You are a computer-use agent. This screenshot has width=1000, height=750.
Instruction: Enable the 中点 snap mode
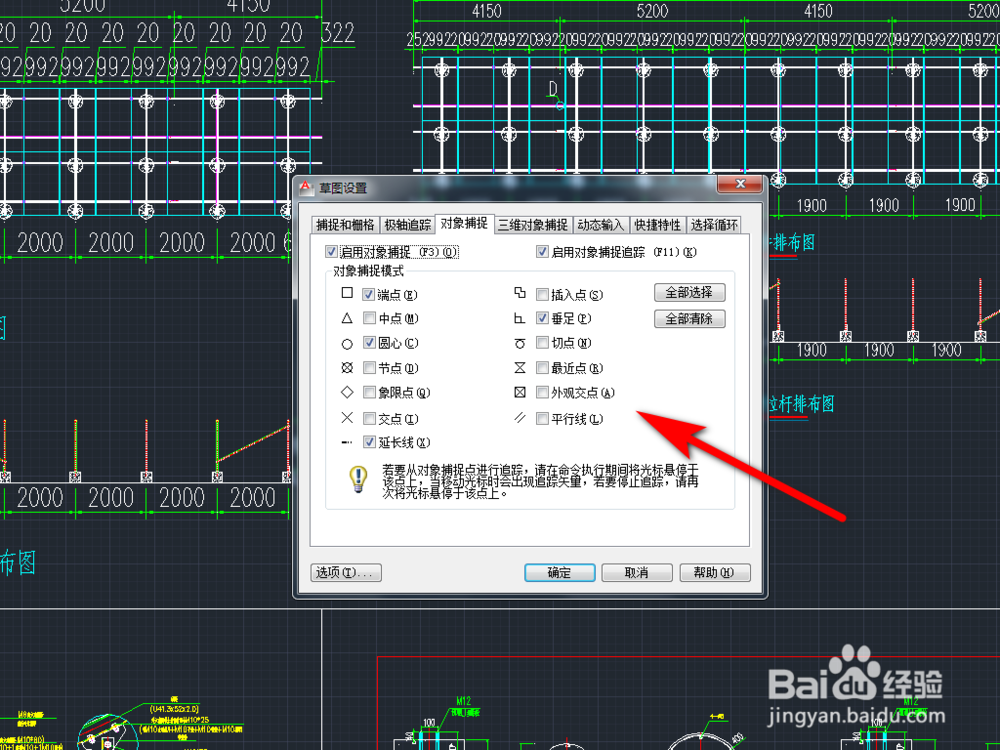(369, 318)
